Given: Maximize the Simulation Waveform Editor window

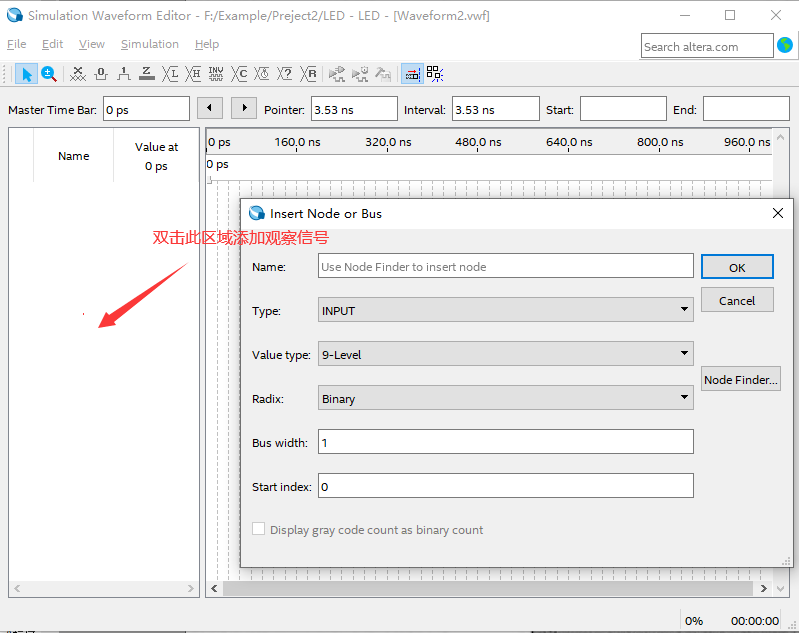Looking at the screenshot, I should point(730,15).
